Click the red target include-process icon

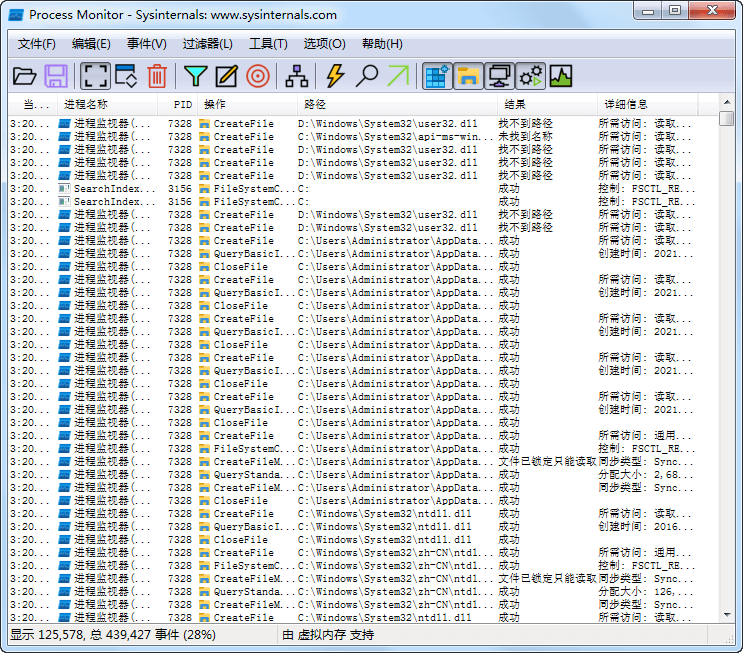pos(257,75)
